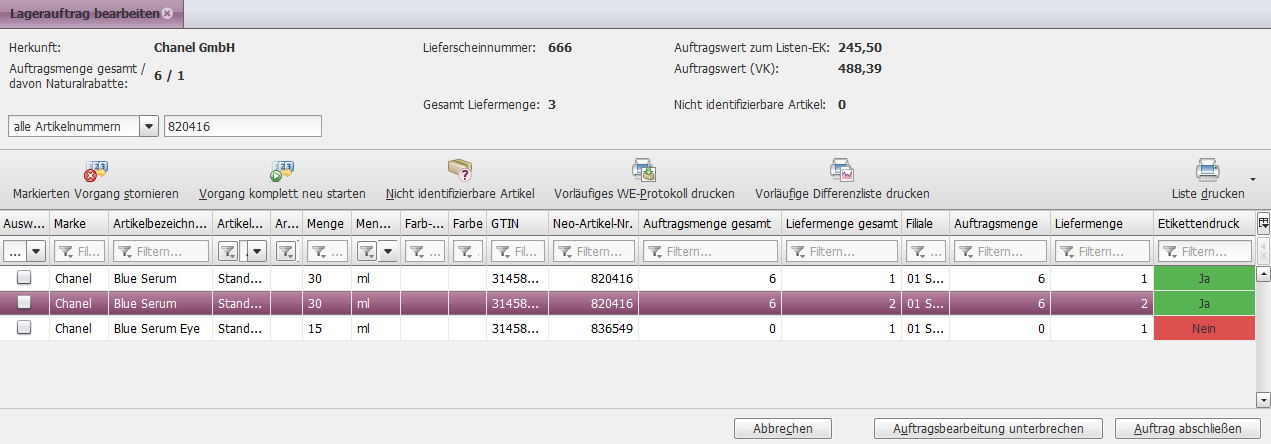
Task: Click Vorläufige Differenzliste drucken label
Action: pos(842,193)
